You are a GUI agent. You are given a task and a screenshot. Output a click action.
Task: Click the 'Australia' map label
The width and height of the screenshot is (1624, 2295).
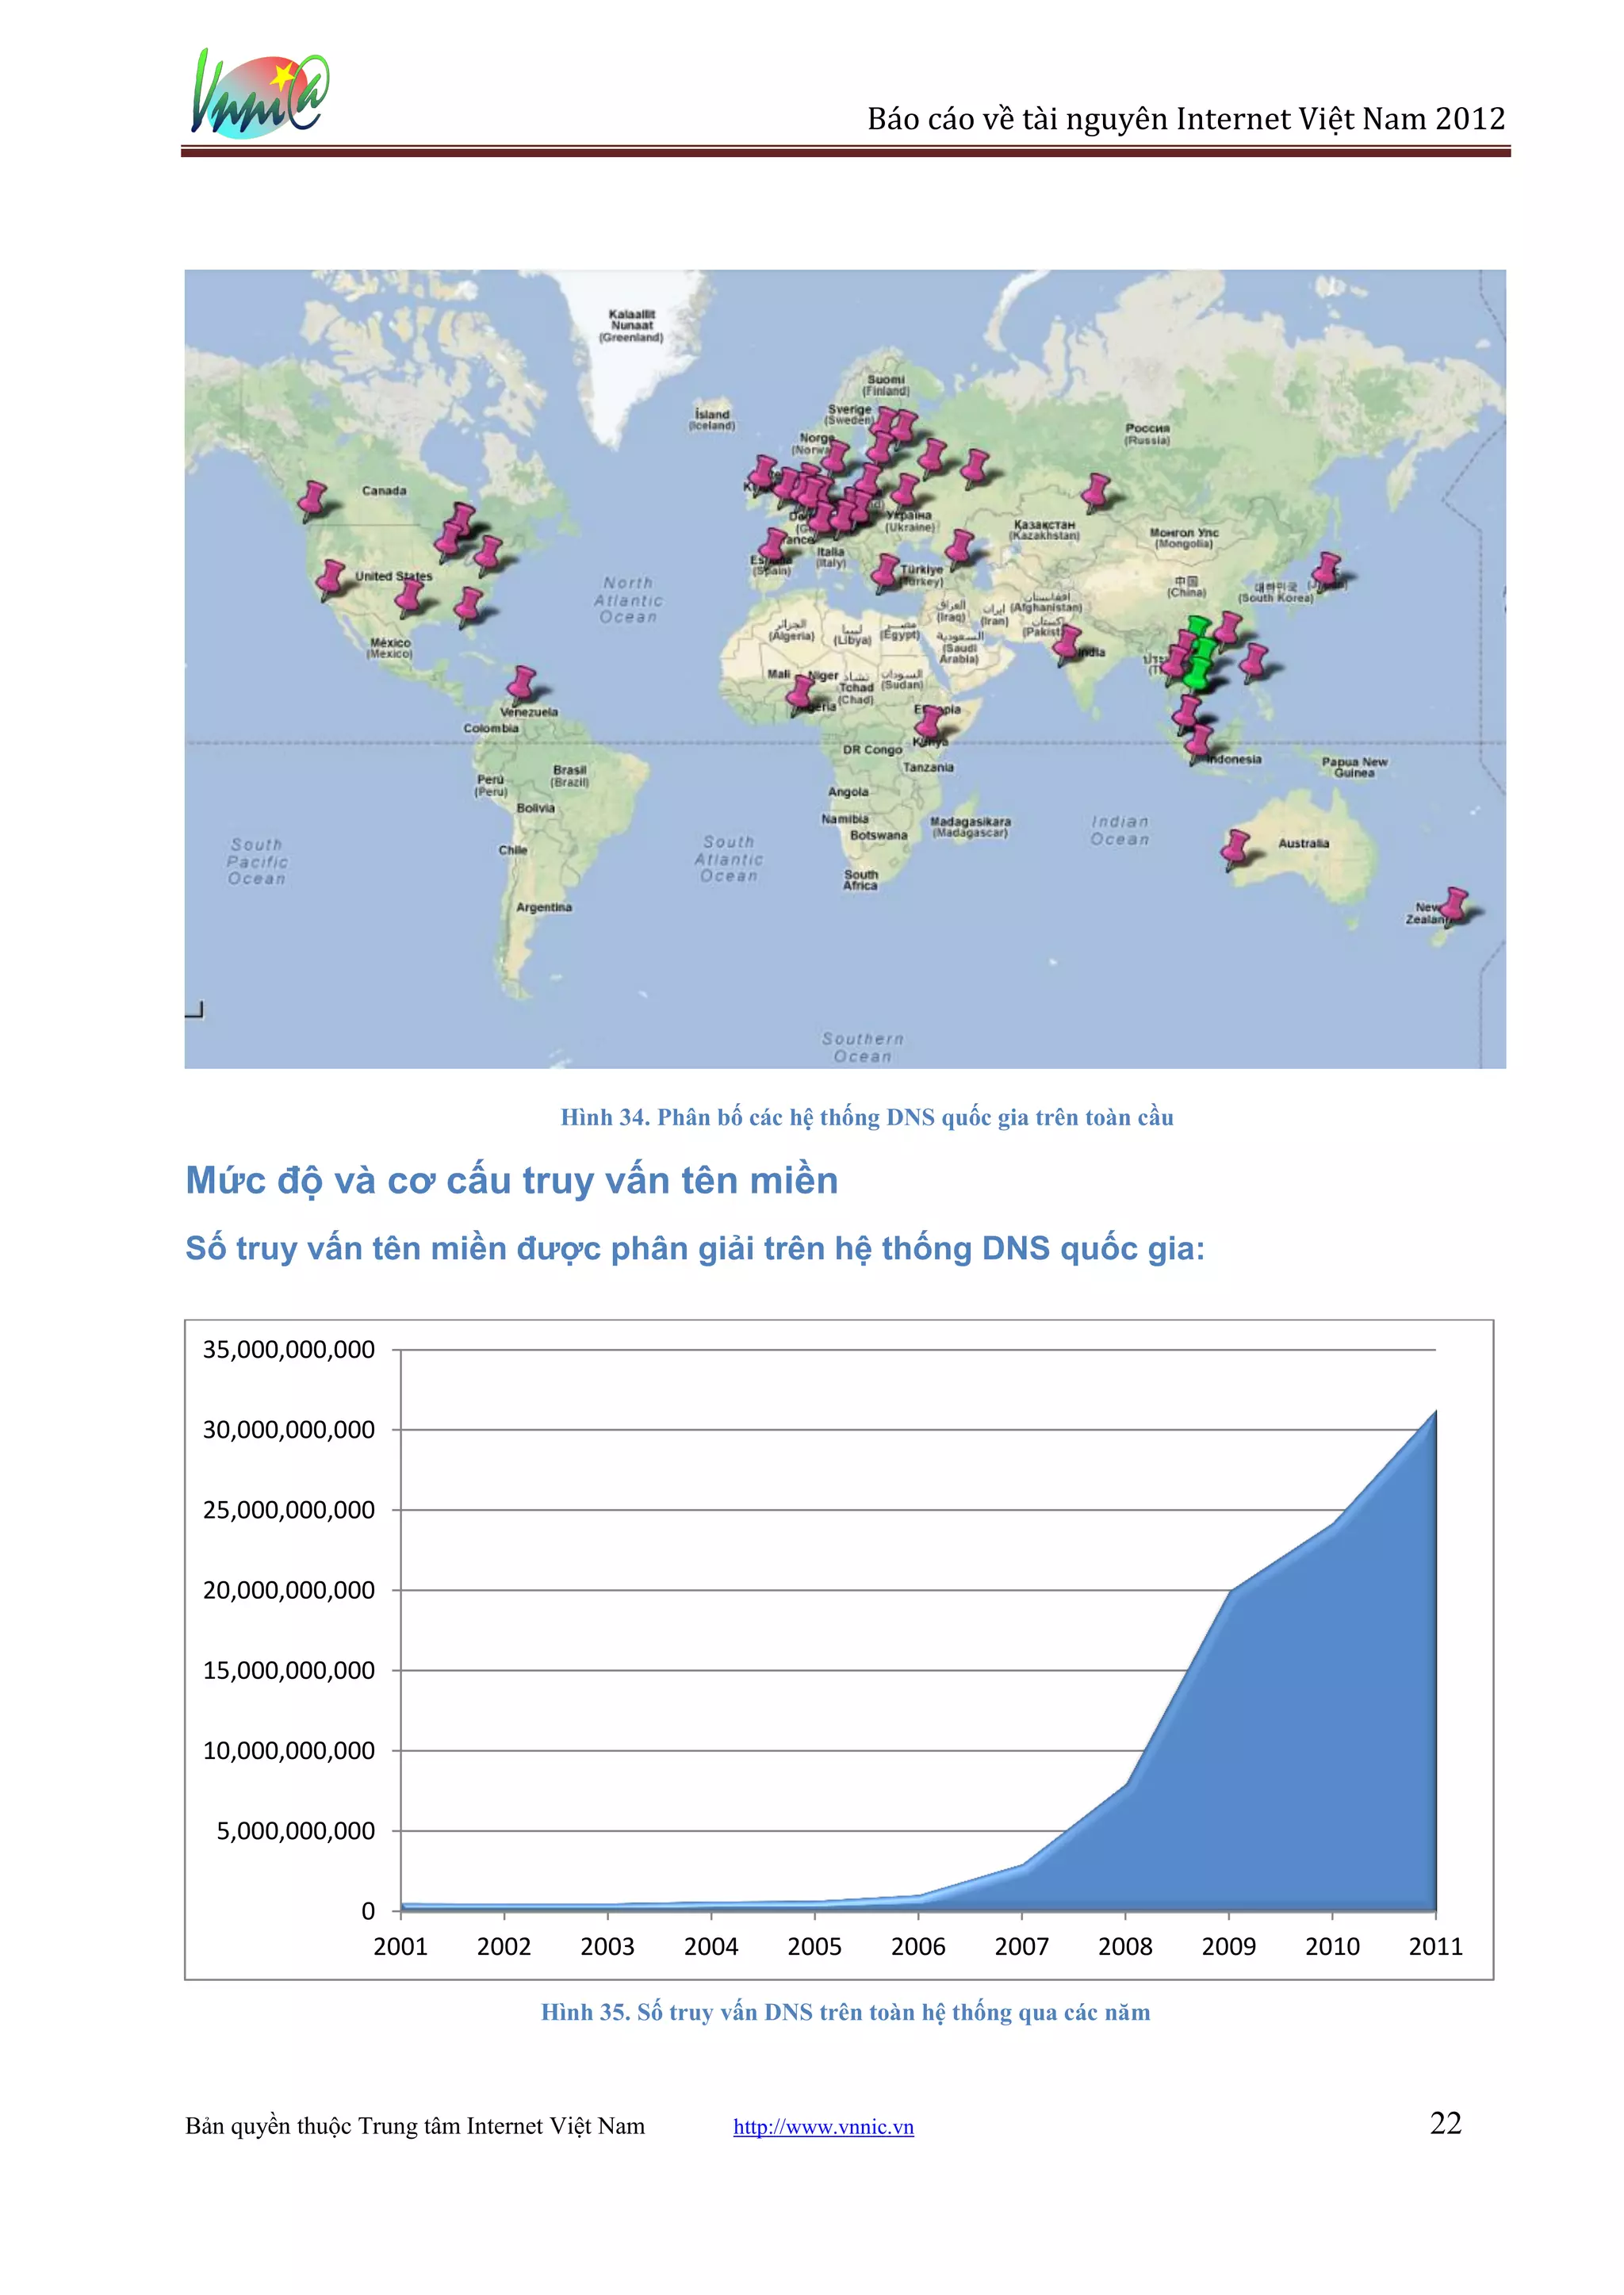1304,843
